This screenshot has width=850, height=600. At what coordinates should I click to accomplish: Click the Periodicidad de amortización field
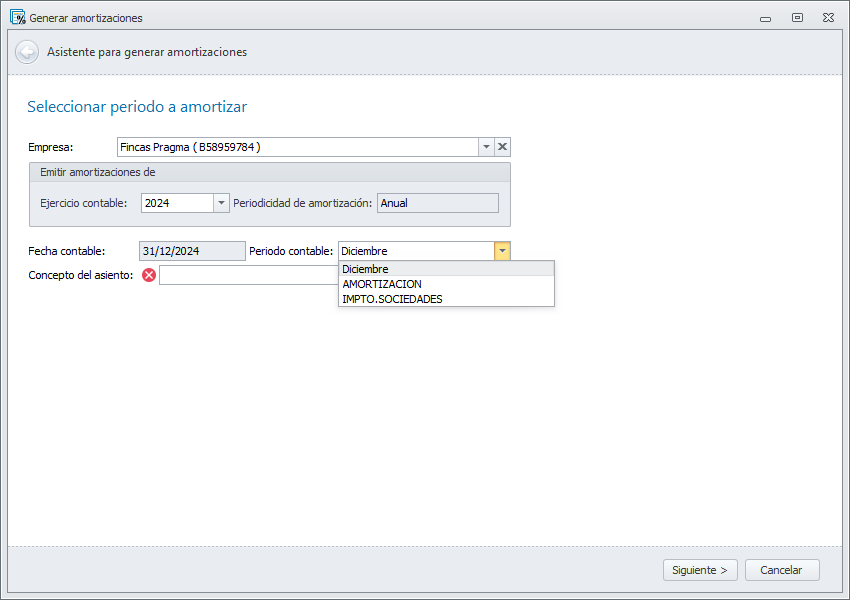point(437,203)
